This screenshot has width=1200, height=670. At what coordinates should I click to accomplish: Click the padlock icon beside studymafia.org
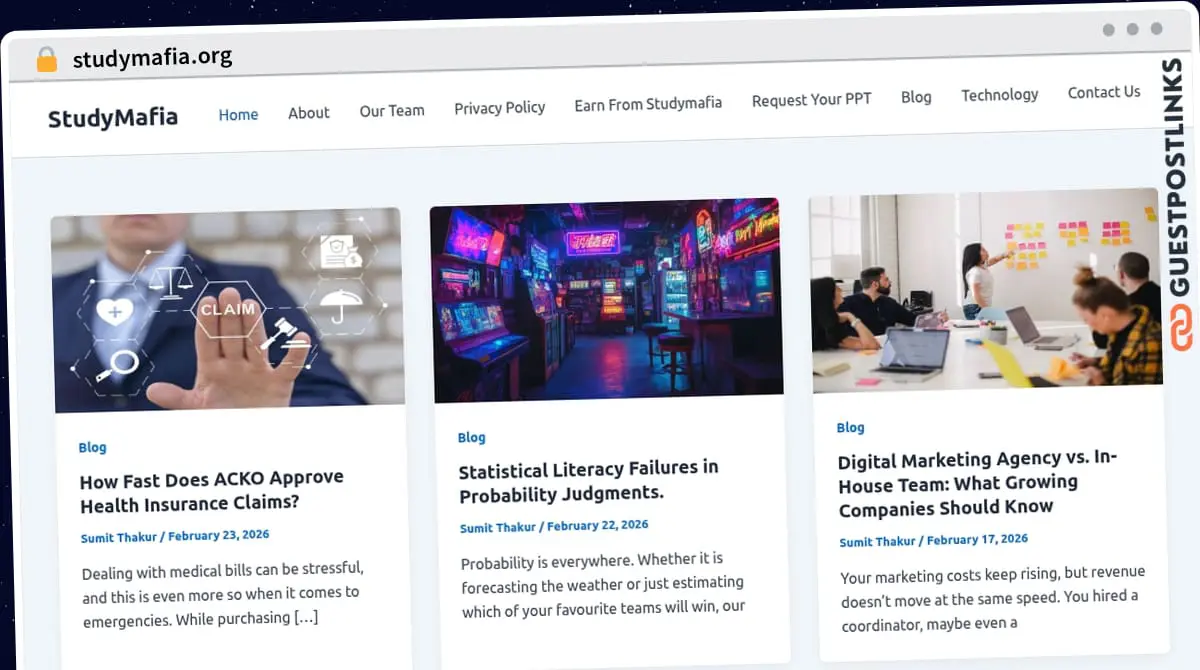coord(46,60)
